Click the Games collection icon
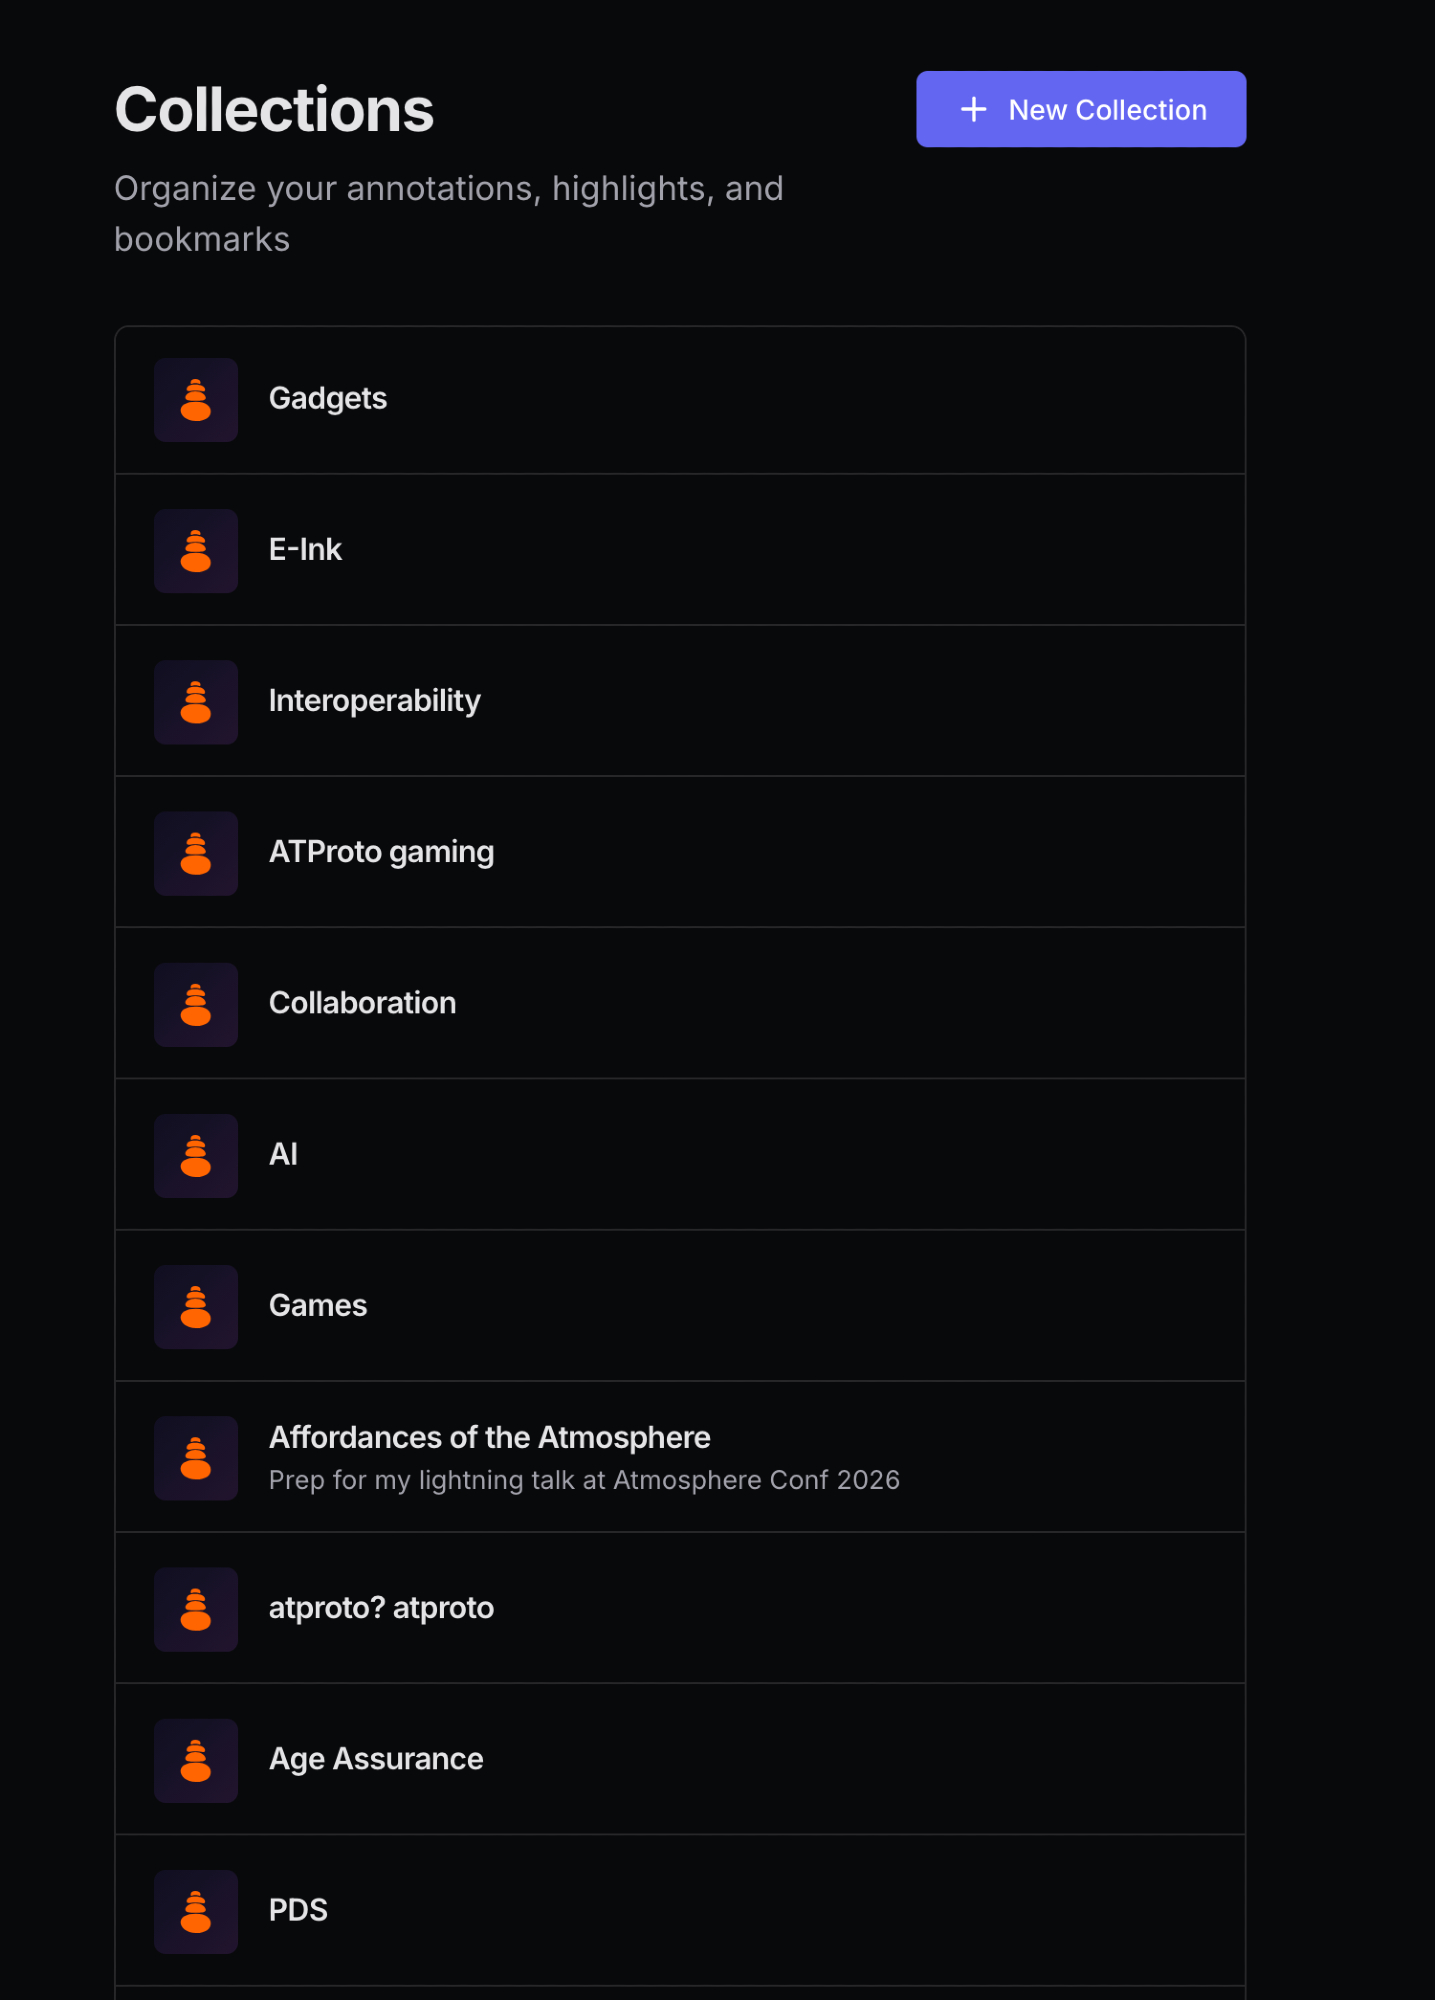 click(x=196, y=1306)
